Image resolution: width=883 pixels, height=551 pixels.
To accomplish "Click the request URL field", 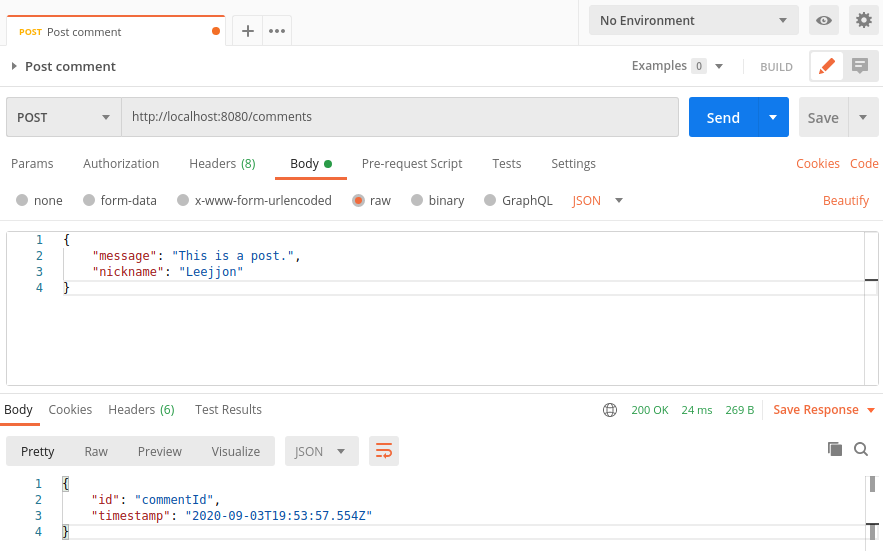I will coord(400,117).
